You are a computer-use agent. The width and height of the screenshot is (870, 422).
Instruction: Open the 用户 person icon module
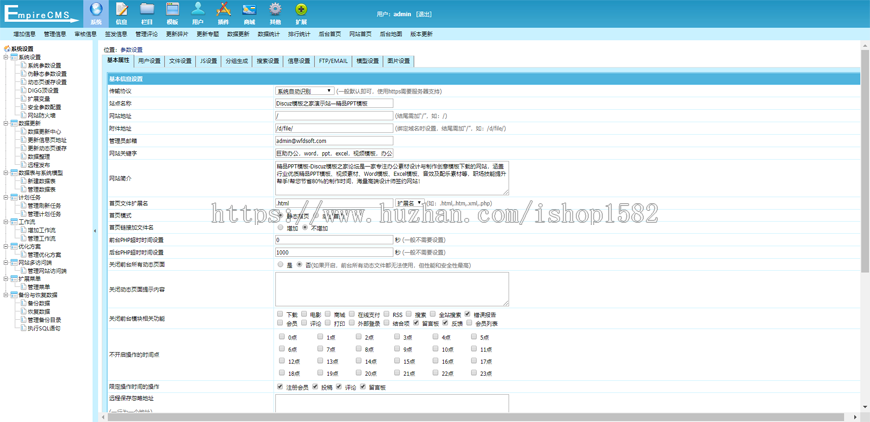click(x=198, y=13)
